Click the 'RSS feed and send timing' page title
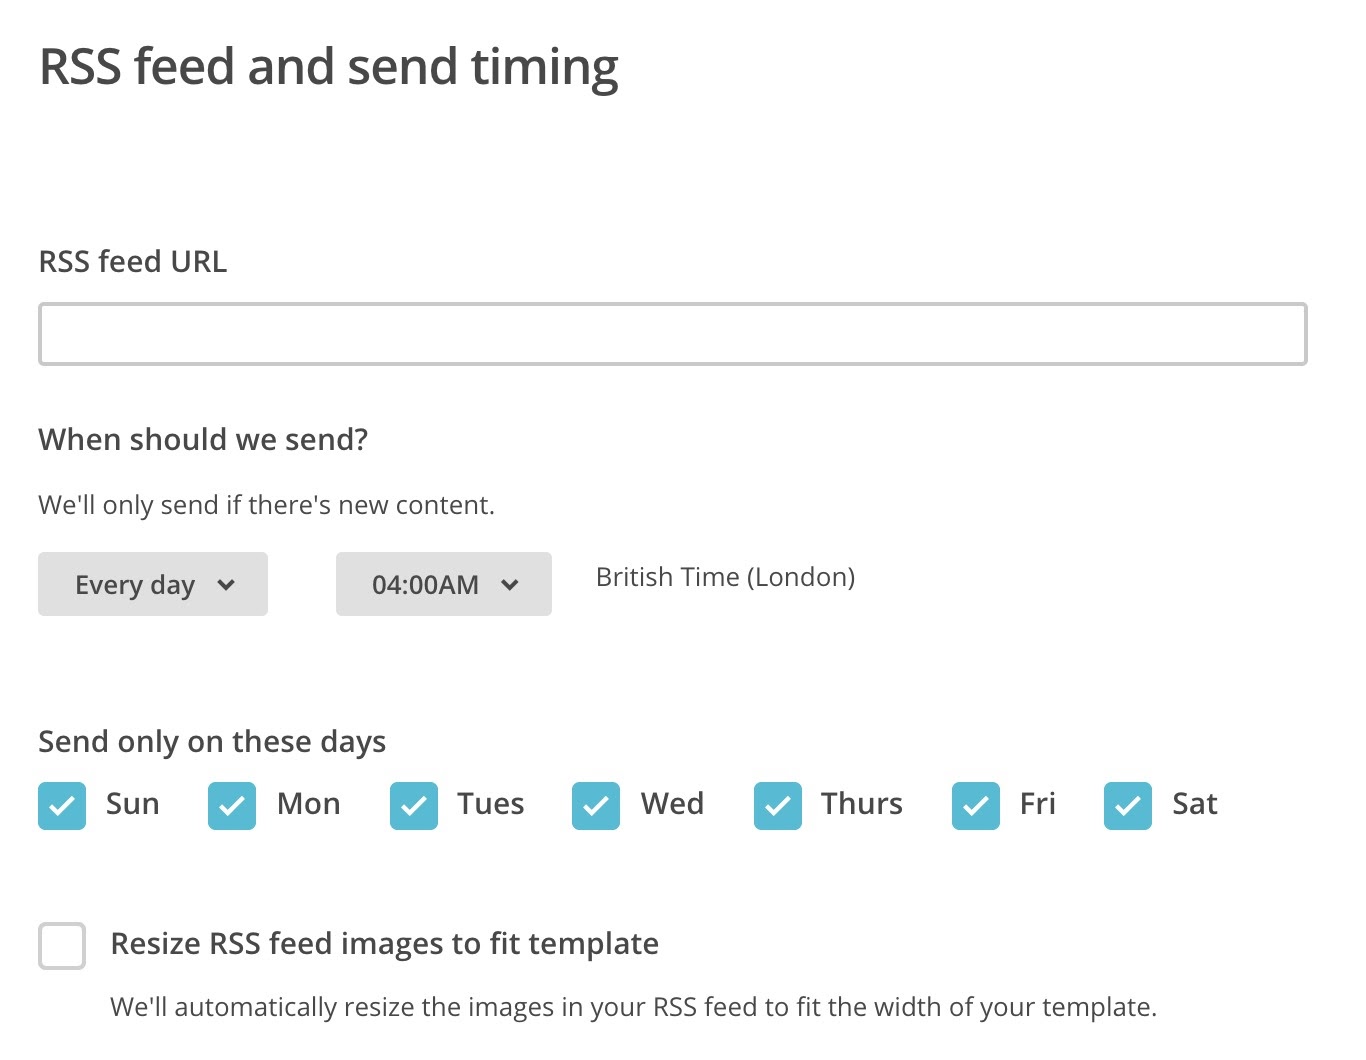 [329, 67]
